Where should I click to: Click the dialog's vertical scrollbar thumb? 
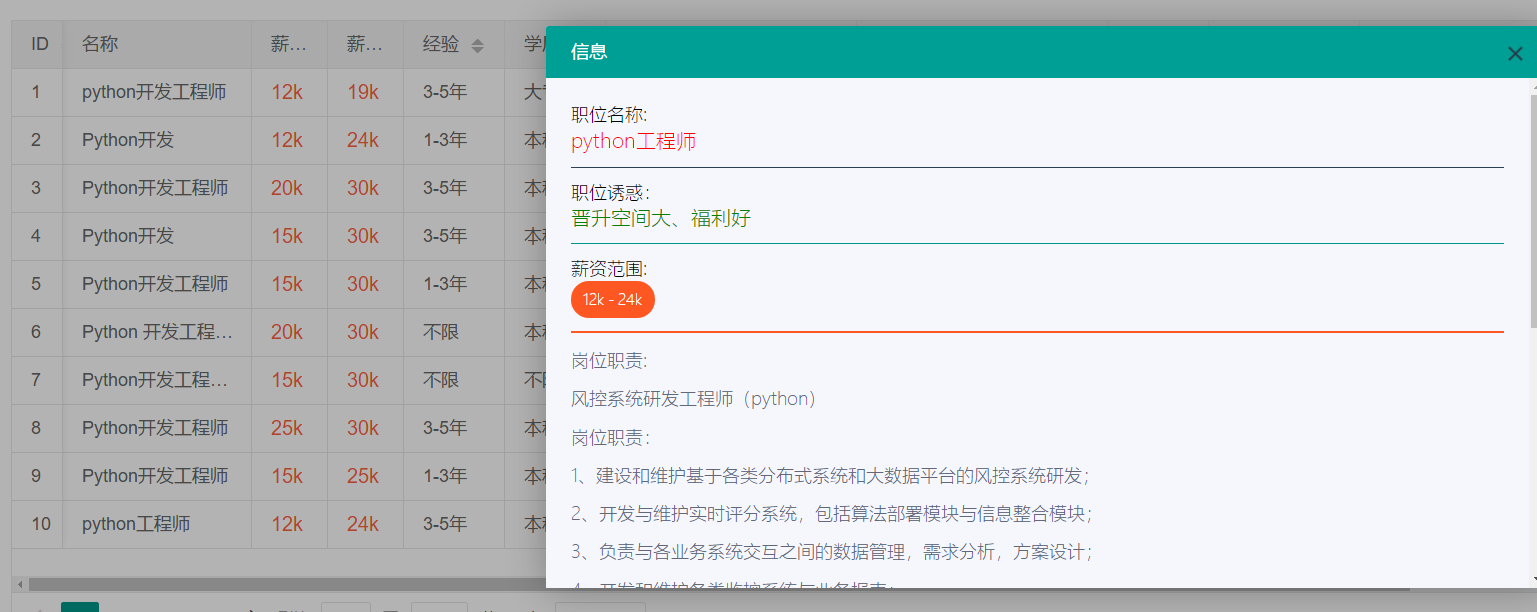[x=1533, y=211]
